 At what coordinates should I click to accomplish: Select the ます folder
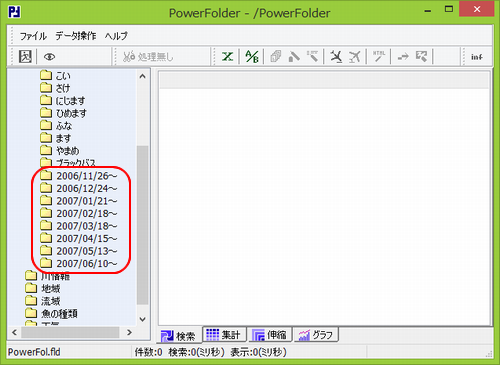click(x=55, y=138)
